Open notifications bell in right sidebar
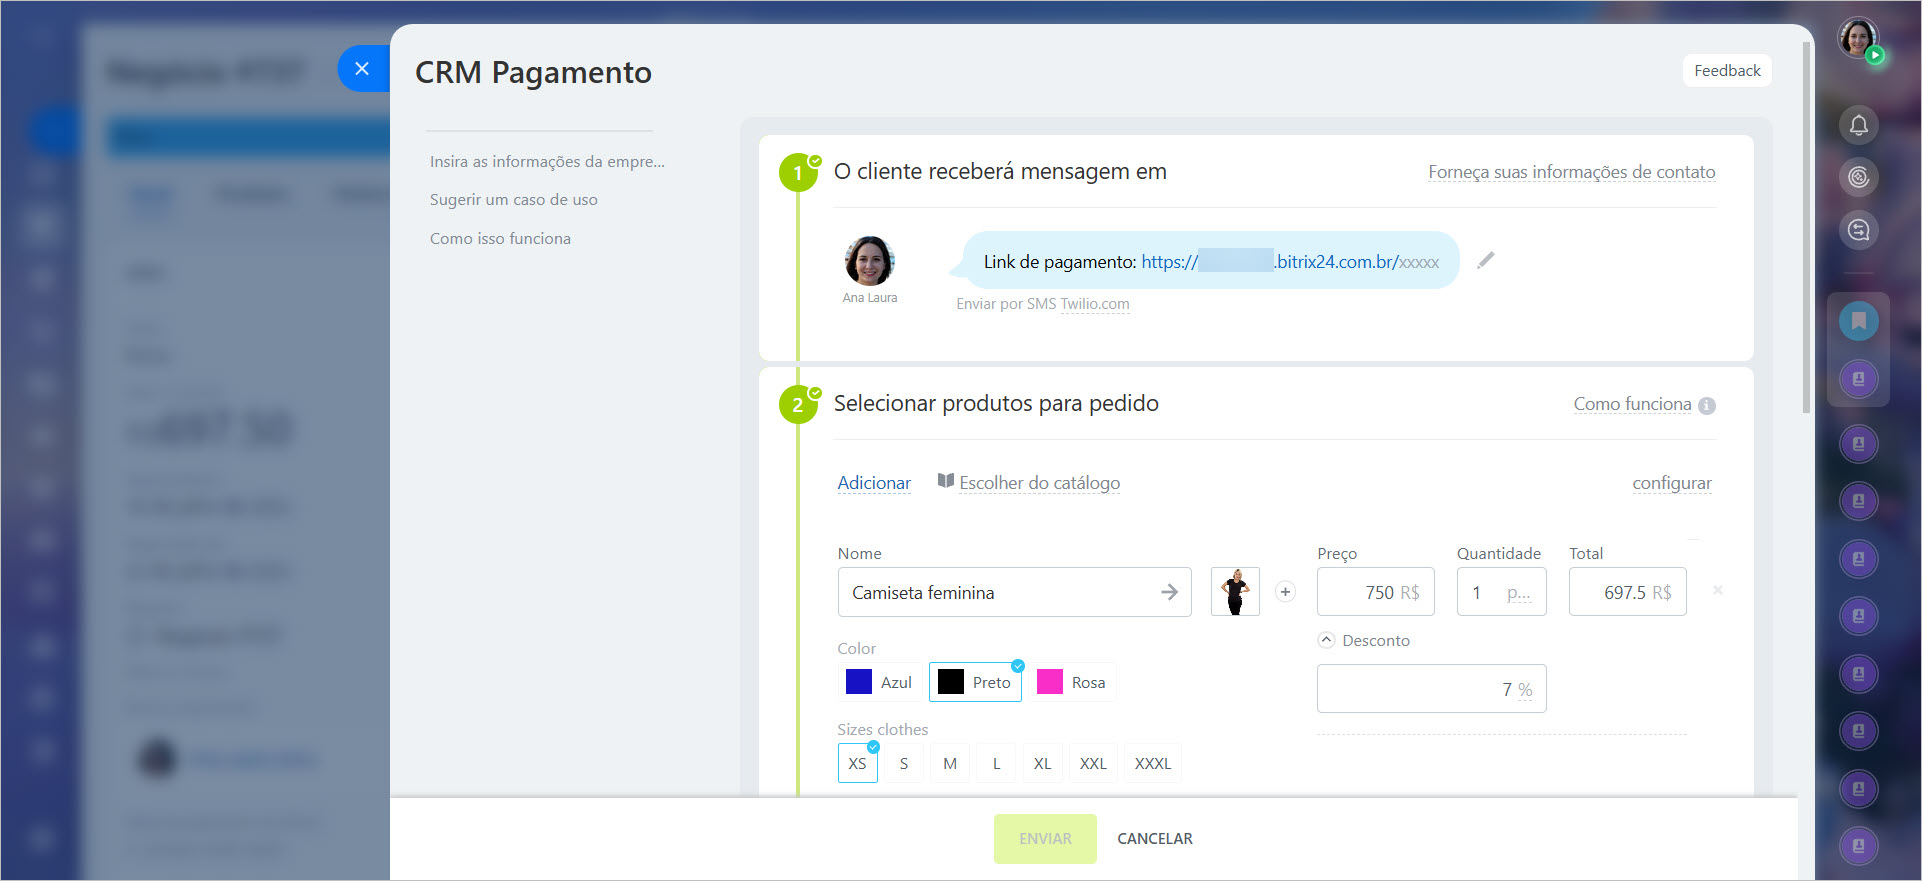 (1859, 125)
